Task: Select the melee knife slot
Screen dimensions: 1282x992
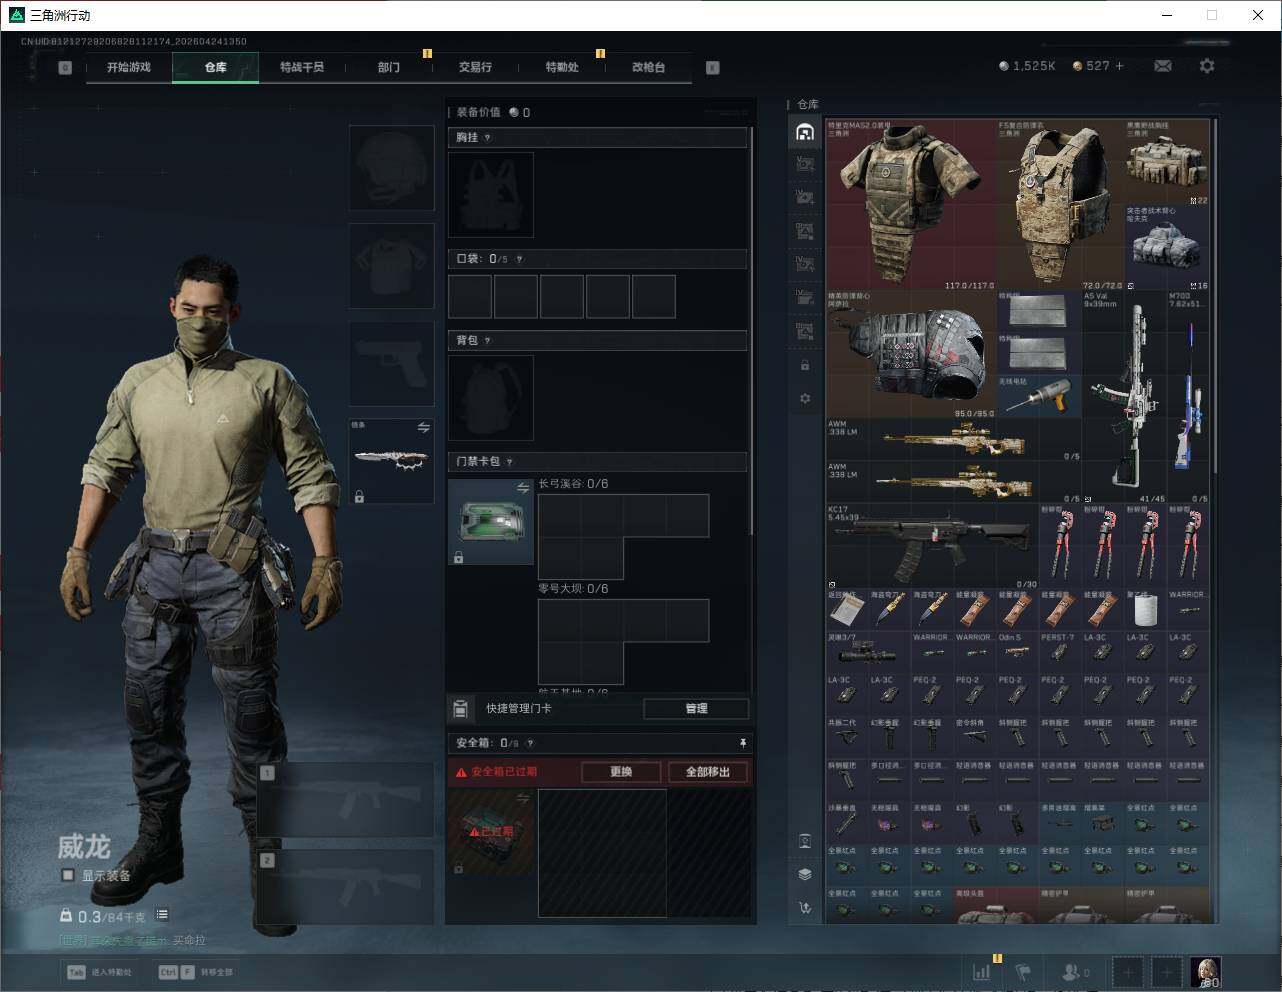Action: [391, 461]
